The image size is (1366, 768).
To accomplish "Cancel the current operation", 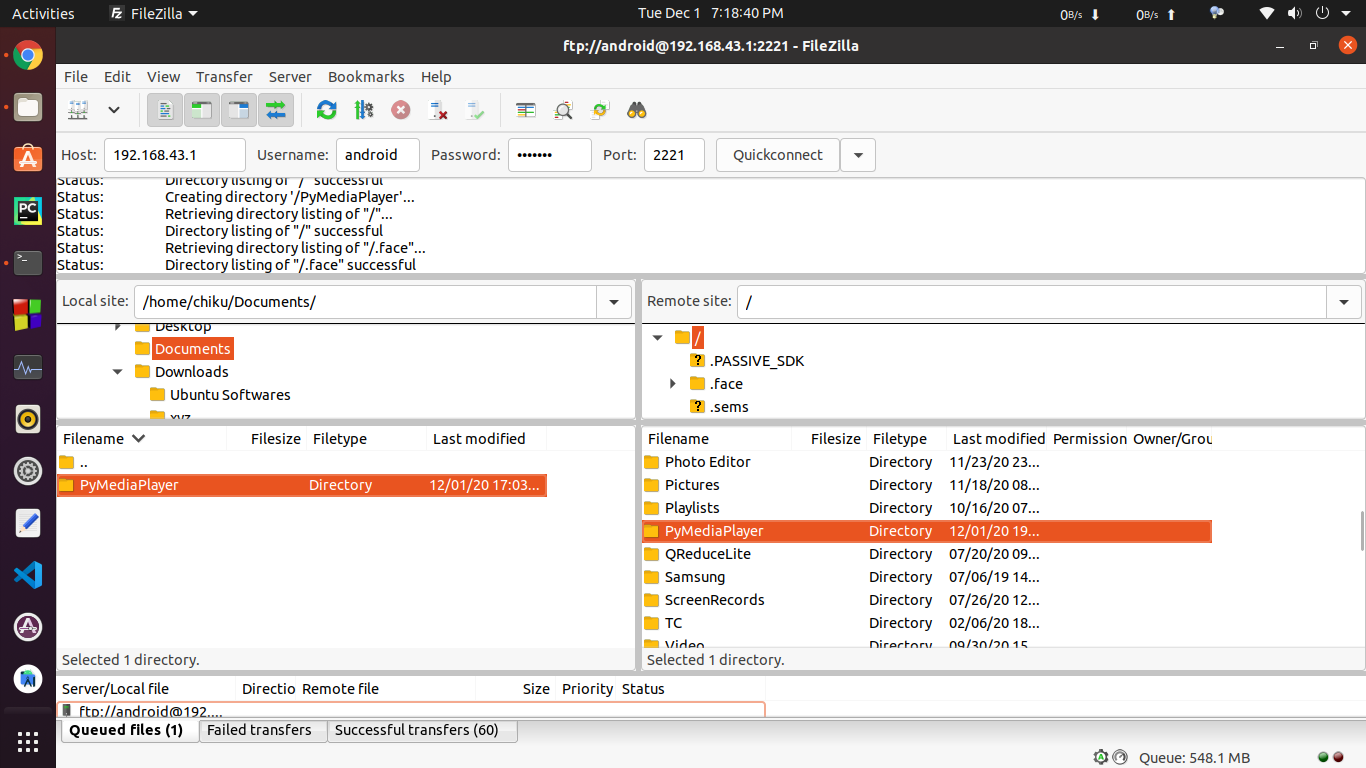I will [400, 110].
